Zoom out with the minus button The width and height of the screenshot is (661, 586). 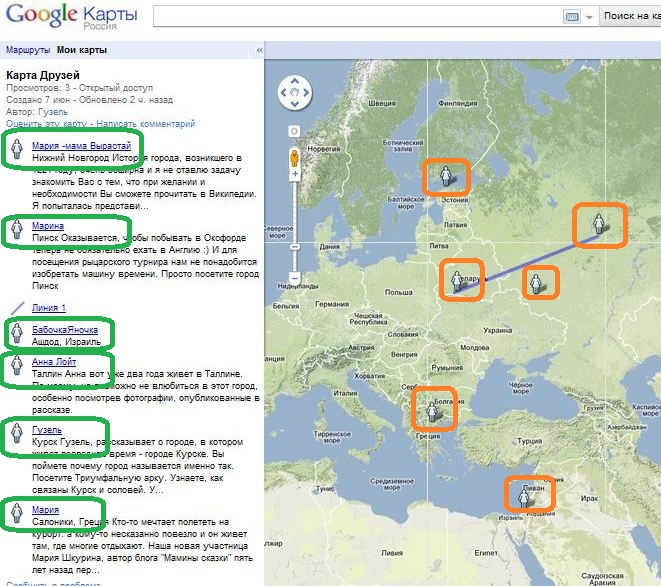click(295, 277)
